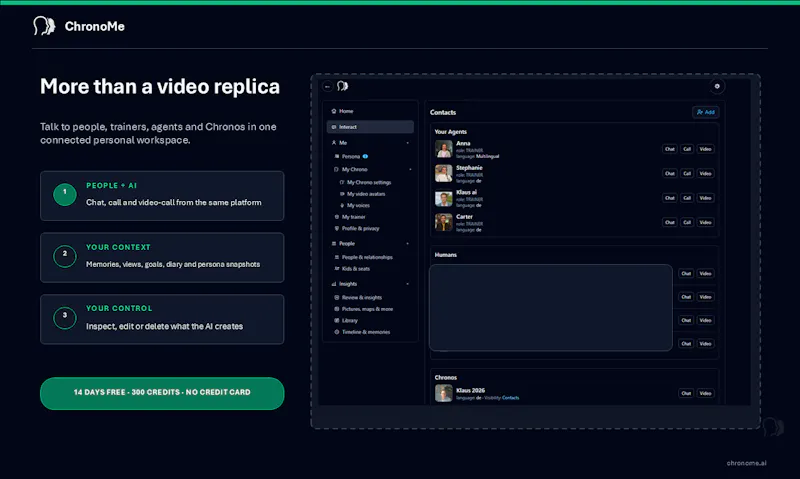Click the 'Your Agents' heading
Image resolution: width=800 pixels, height=479 pixels.
(451, 132)
